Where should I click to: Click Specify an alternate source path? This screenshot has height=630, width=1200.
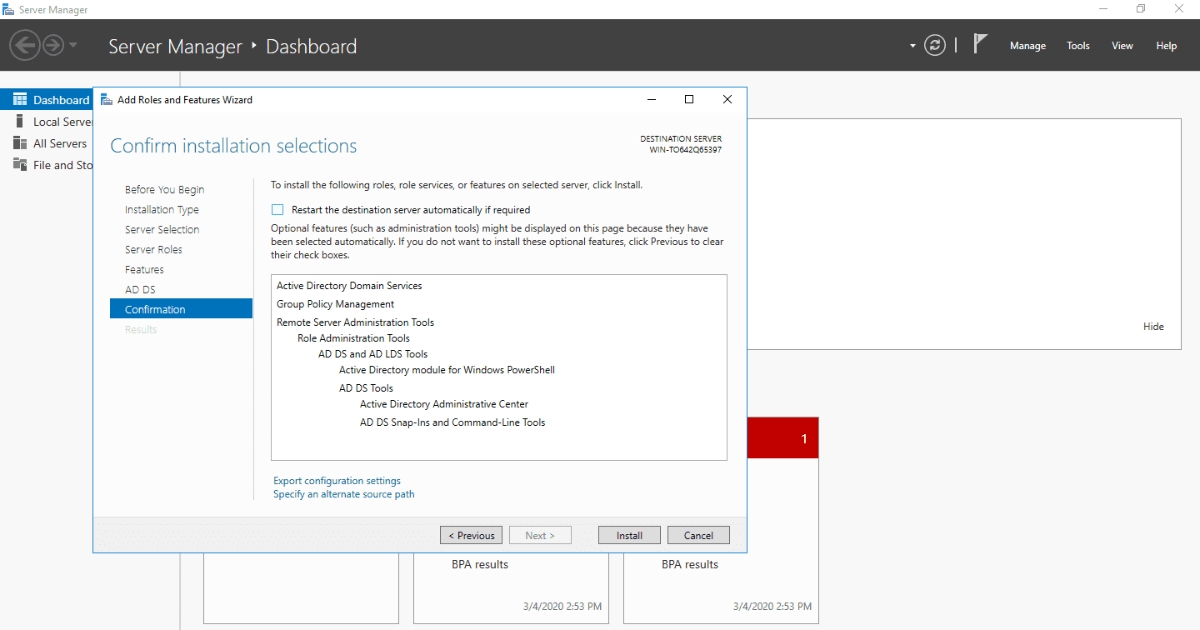tap(344, 494)
